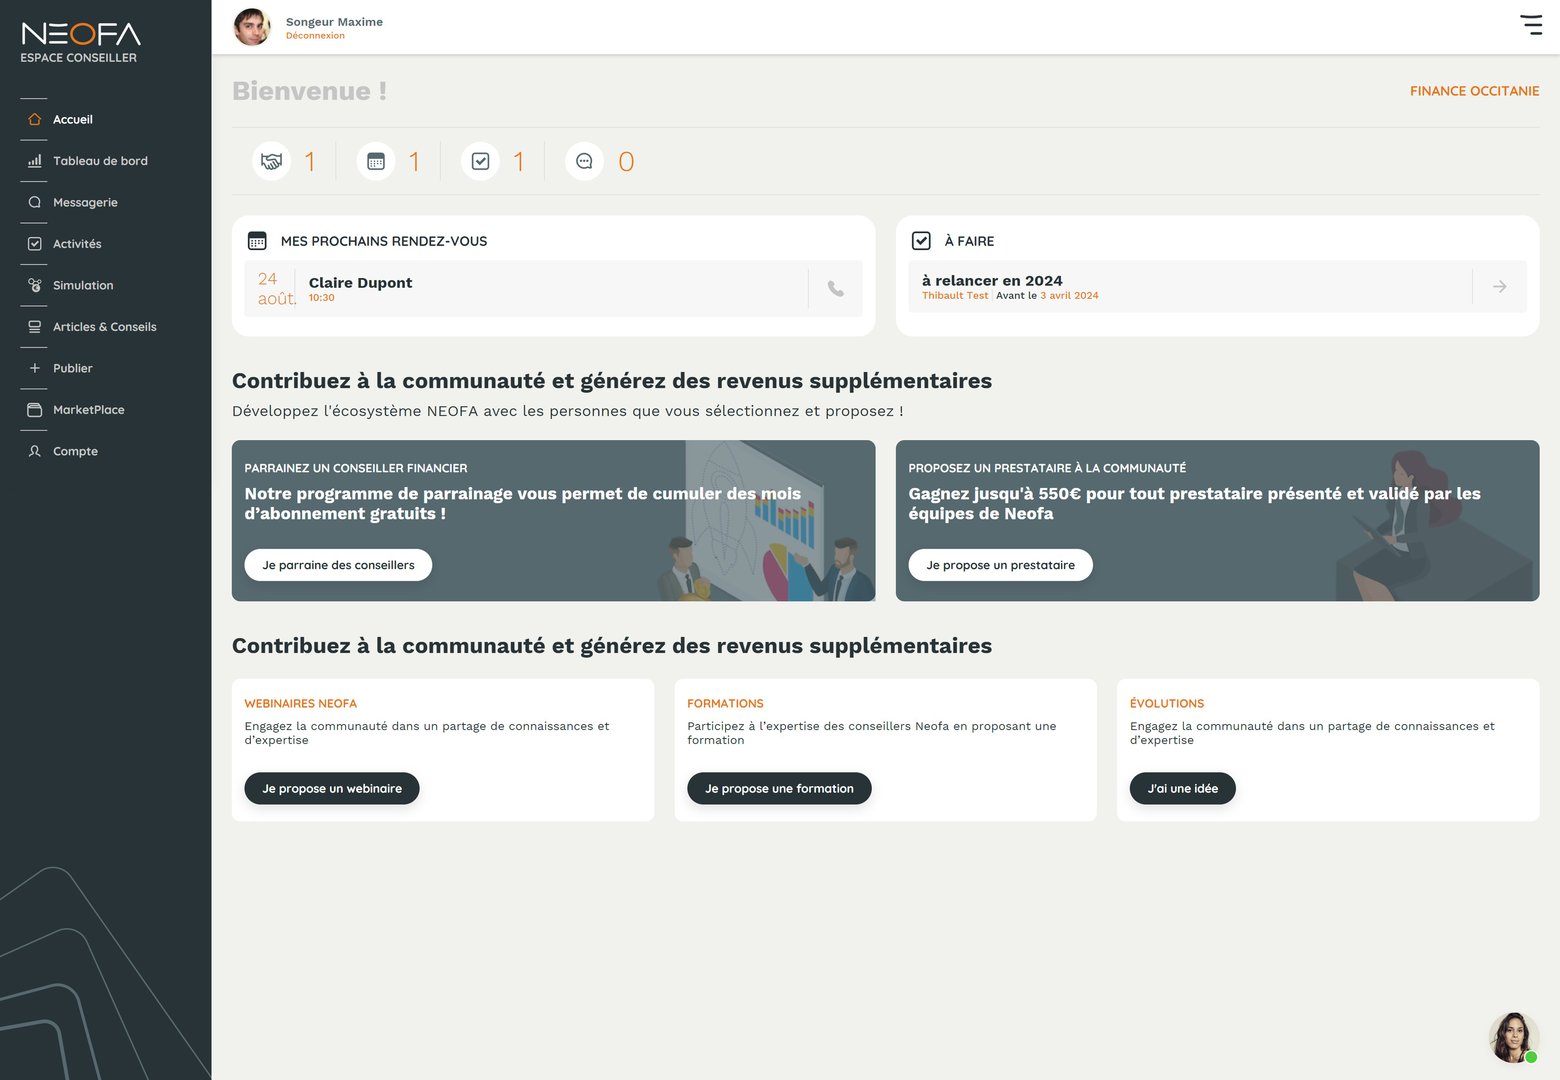1560x1080 pixels.
Task: Click Songeur Maxime profile photo
Action: point(252,27)
